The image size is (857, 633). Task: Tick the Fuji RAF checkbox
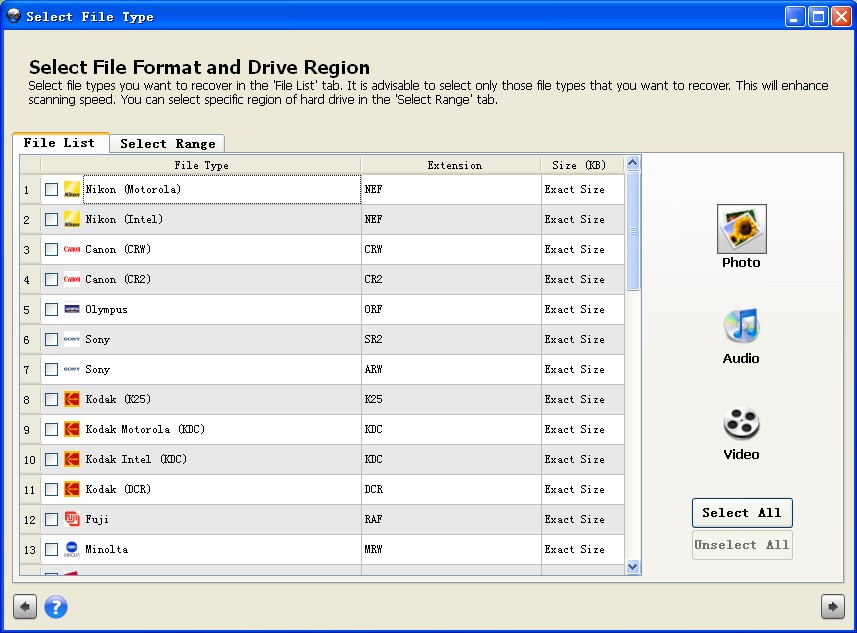click(51, 519)
